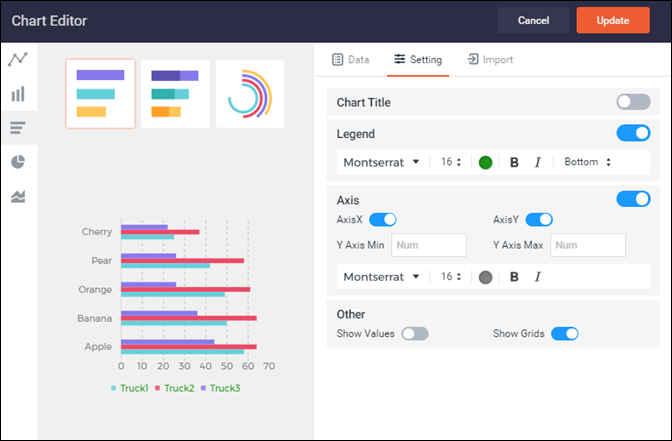Click the Y Axis Min input
The width and height of the screenshot is (672, 441).
(429, 245)
